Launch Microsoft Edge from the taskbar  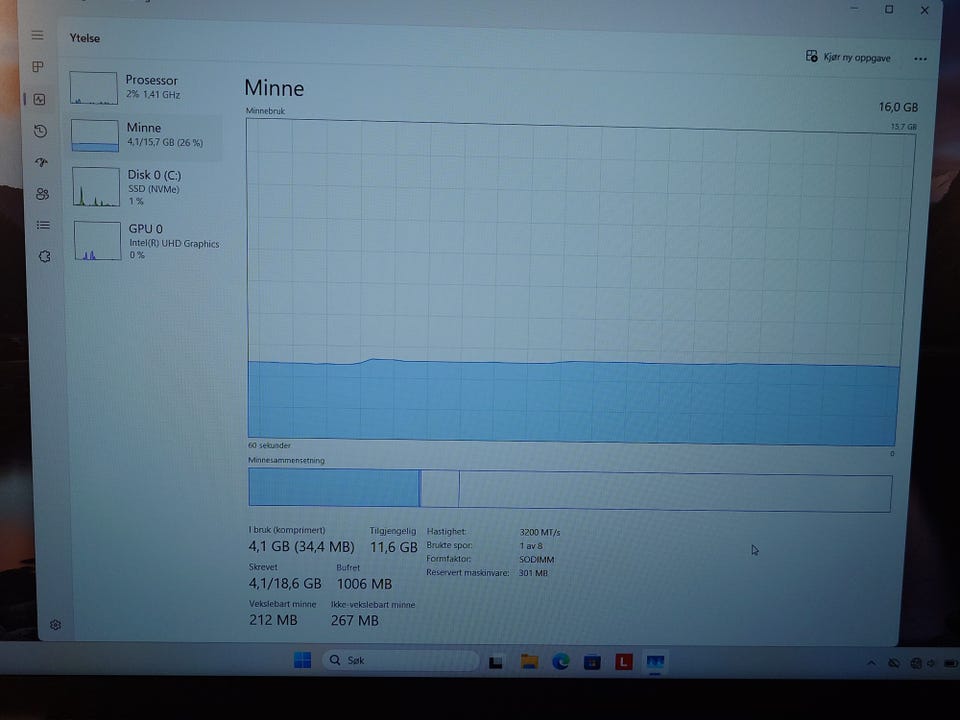point(560,661)
